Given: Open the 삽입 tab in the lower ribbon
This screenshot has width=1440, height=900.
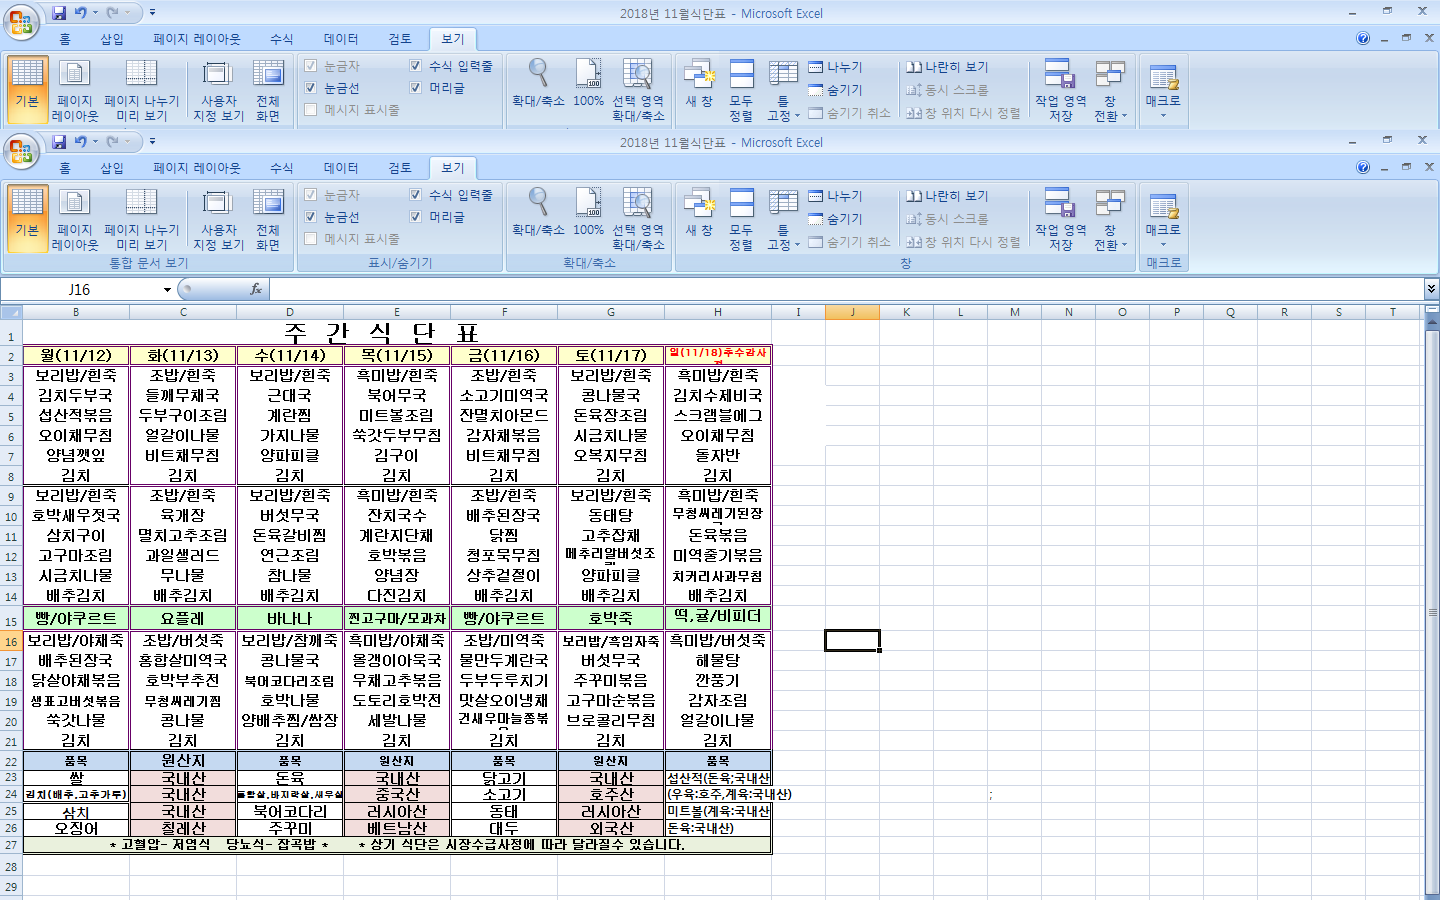Looking at the screenshot, I should tap(112, 168).
